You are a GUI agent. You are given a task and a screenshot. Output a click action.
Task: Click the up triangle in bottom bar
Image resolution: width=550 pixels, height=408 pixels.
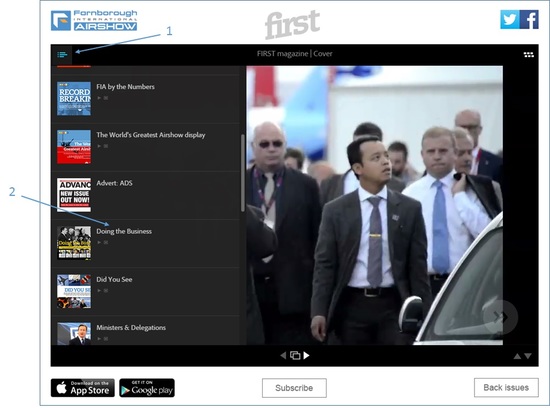517,356
